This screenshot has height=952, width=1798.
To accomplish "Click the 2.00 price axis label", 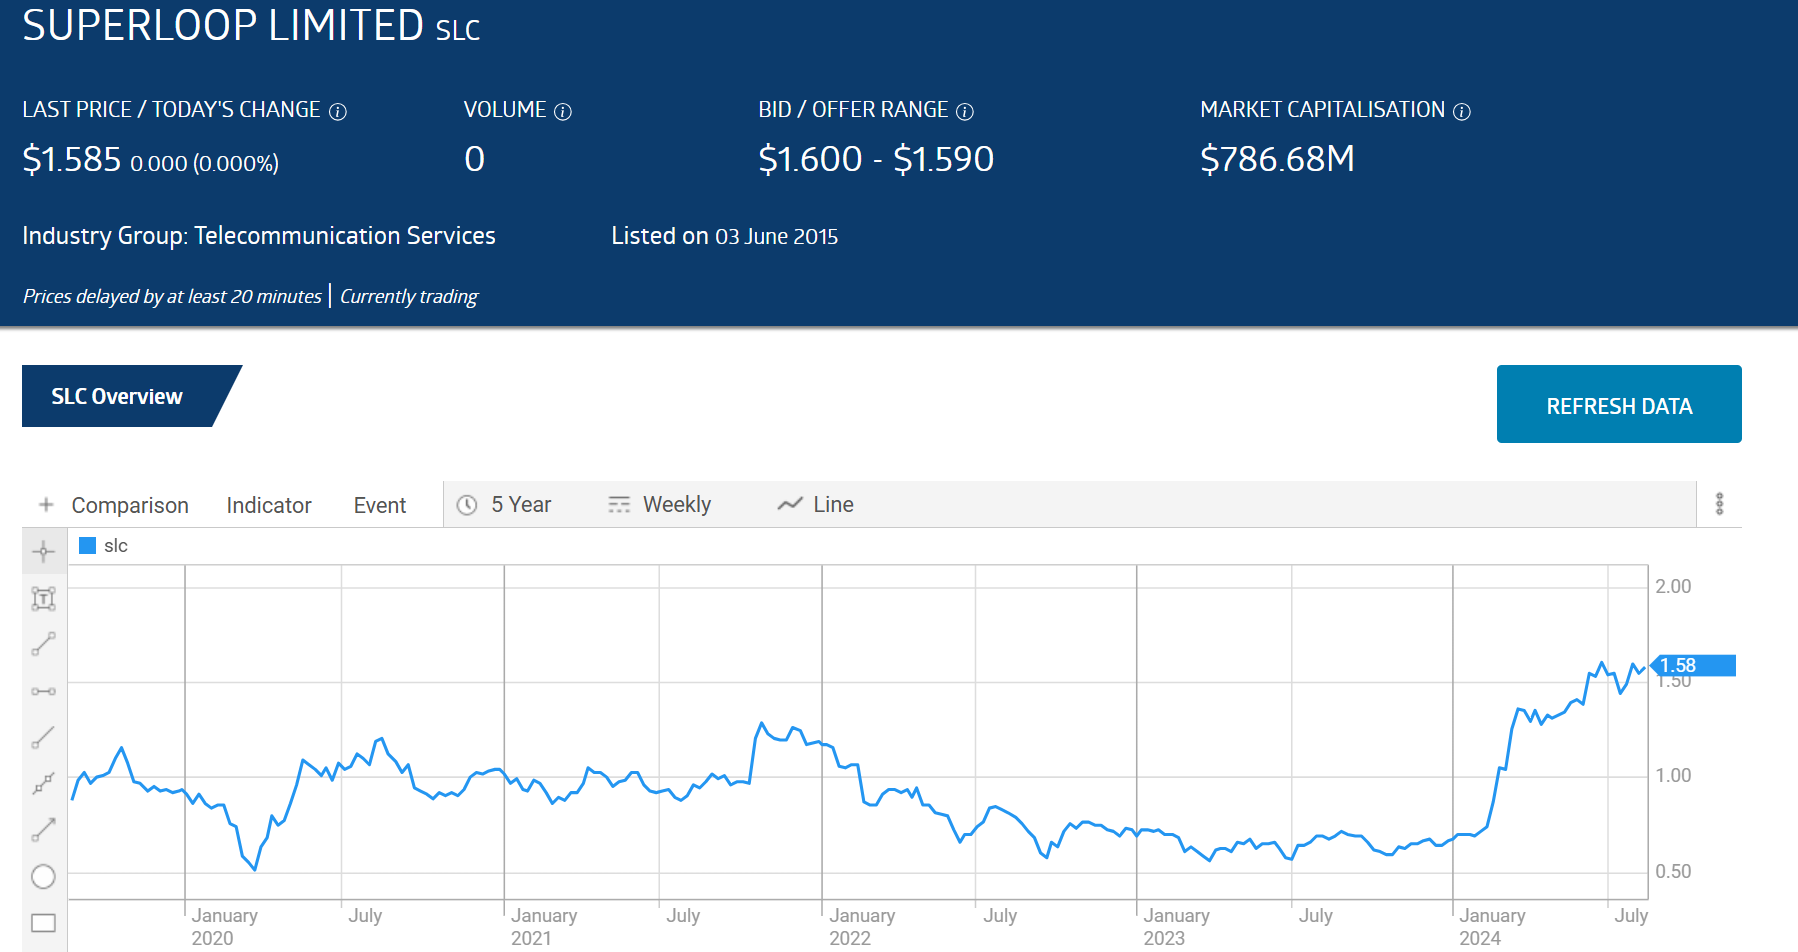I will [x=1673, y=586].
